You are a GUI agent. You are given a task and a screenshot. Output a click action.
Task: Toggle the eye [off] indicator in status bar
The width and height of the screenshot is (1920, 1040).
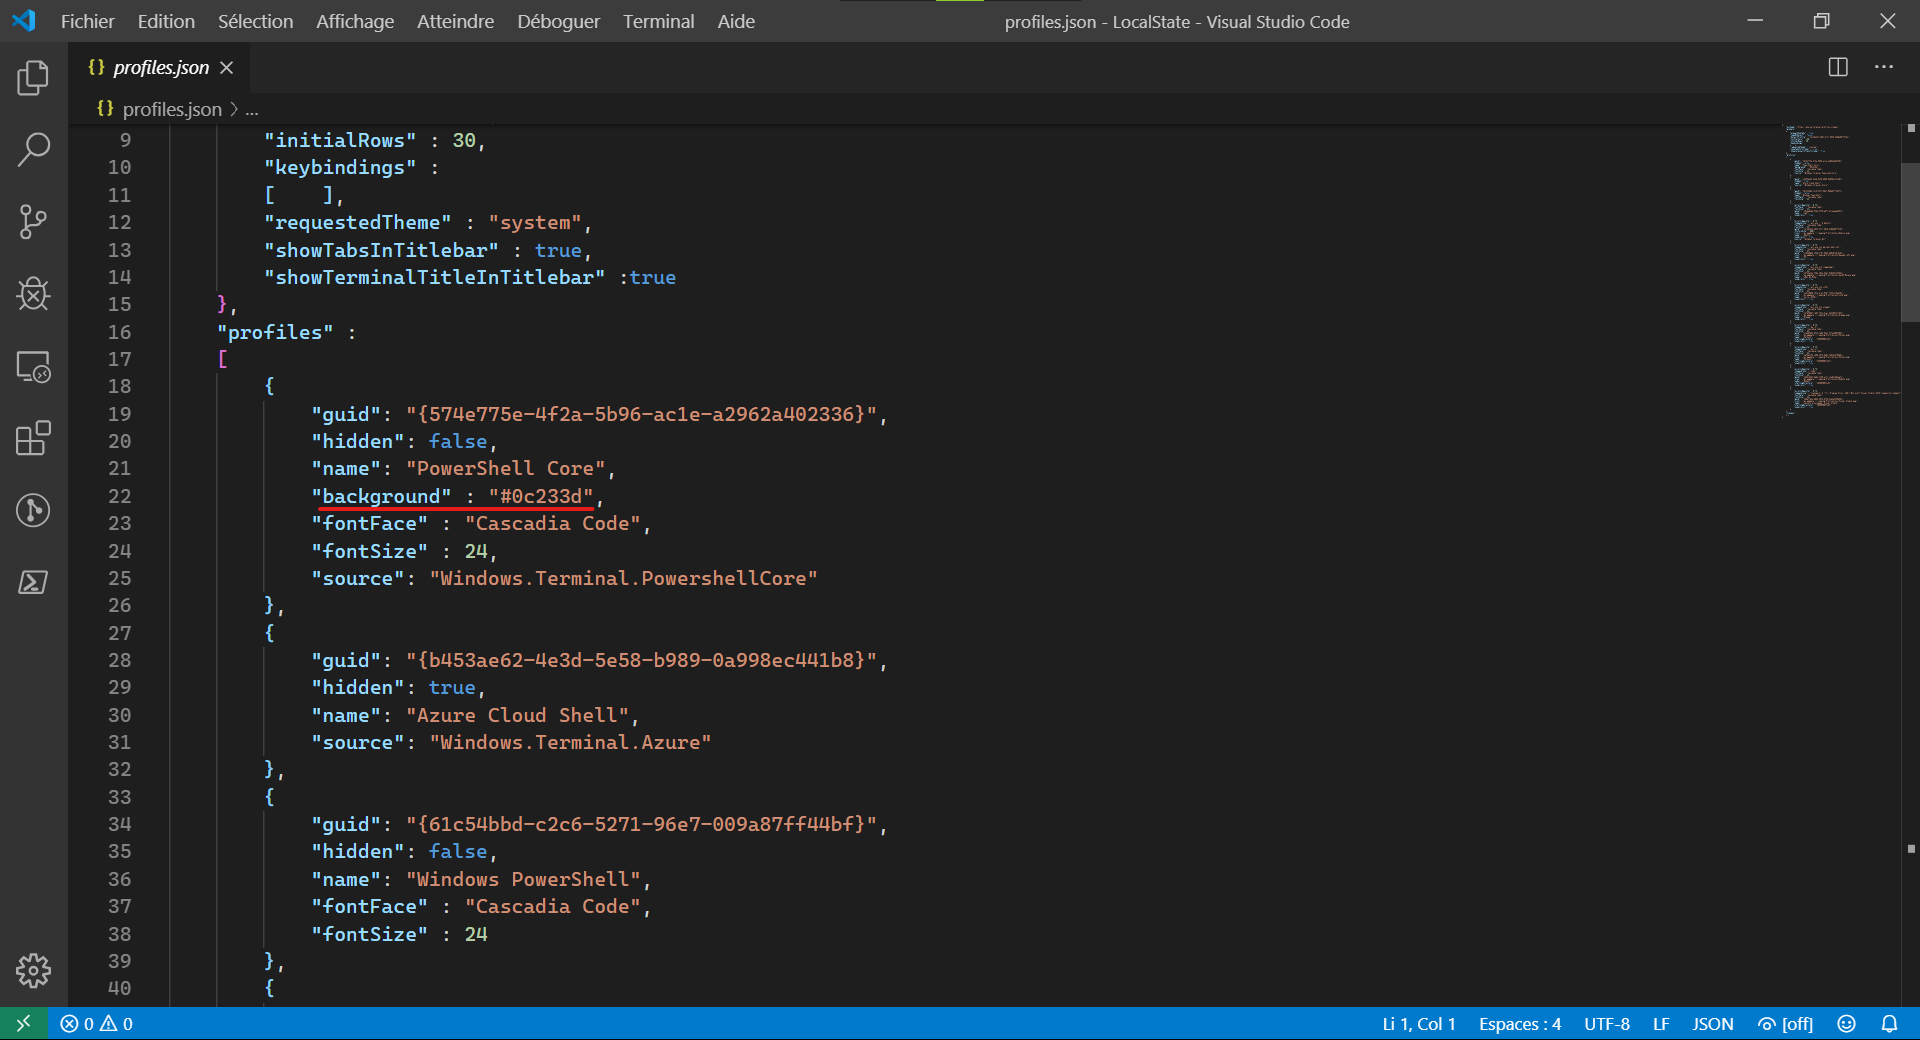tap(1784, 1023)
